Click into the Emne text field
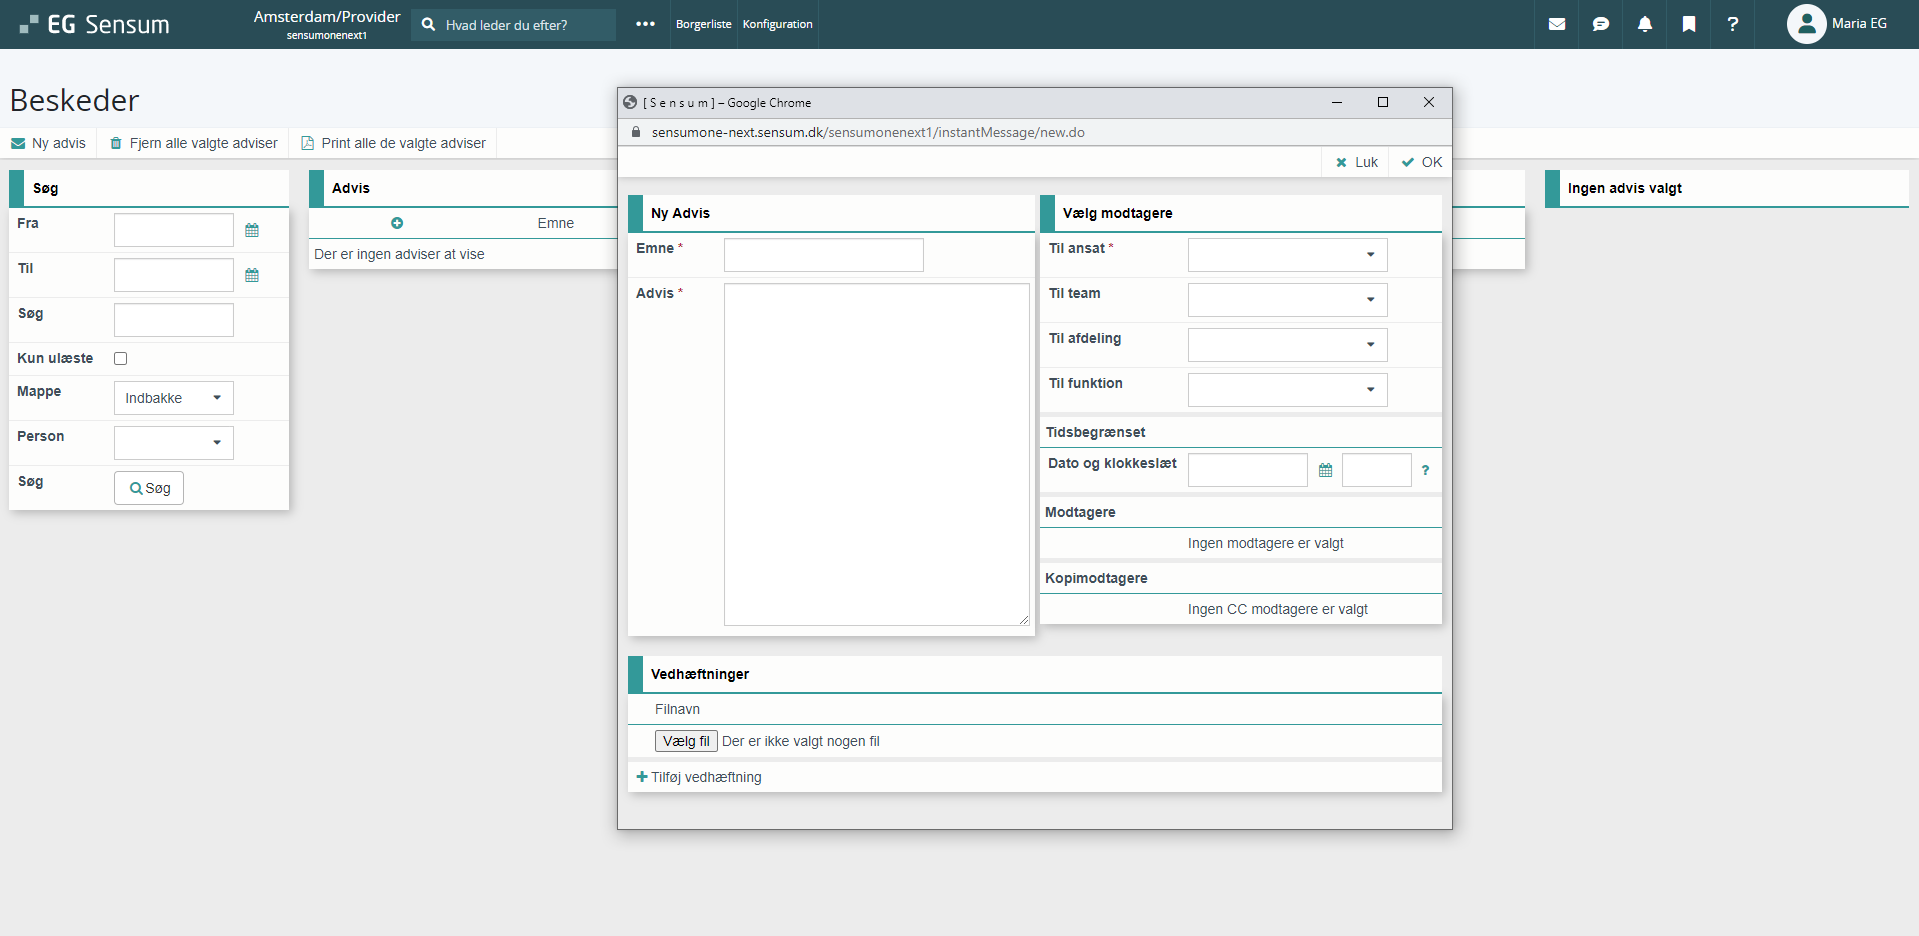The height and width of the screenshot is (936, 1919). coord(823,255)
